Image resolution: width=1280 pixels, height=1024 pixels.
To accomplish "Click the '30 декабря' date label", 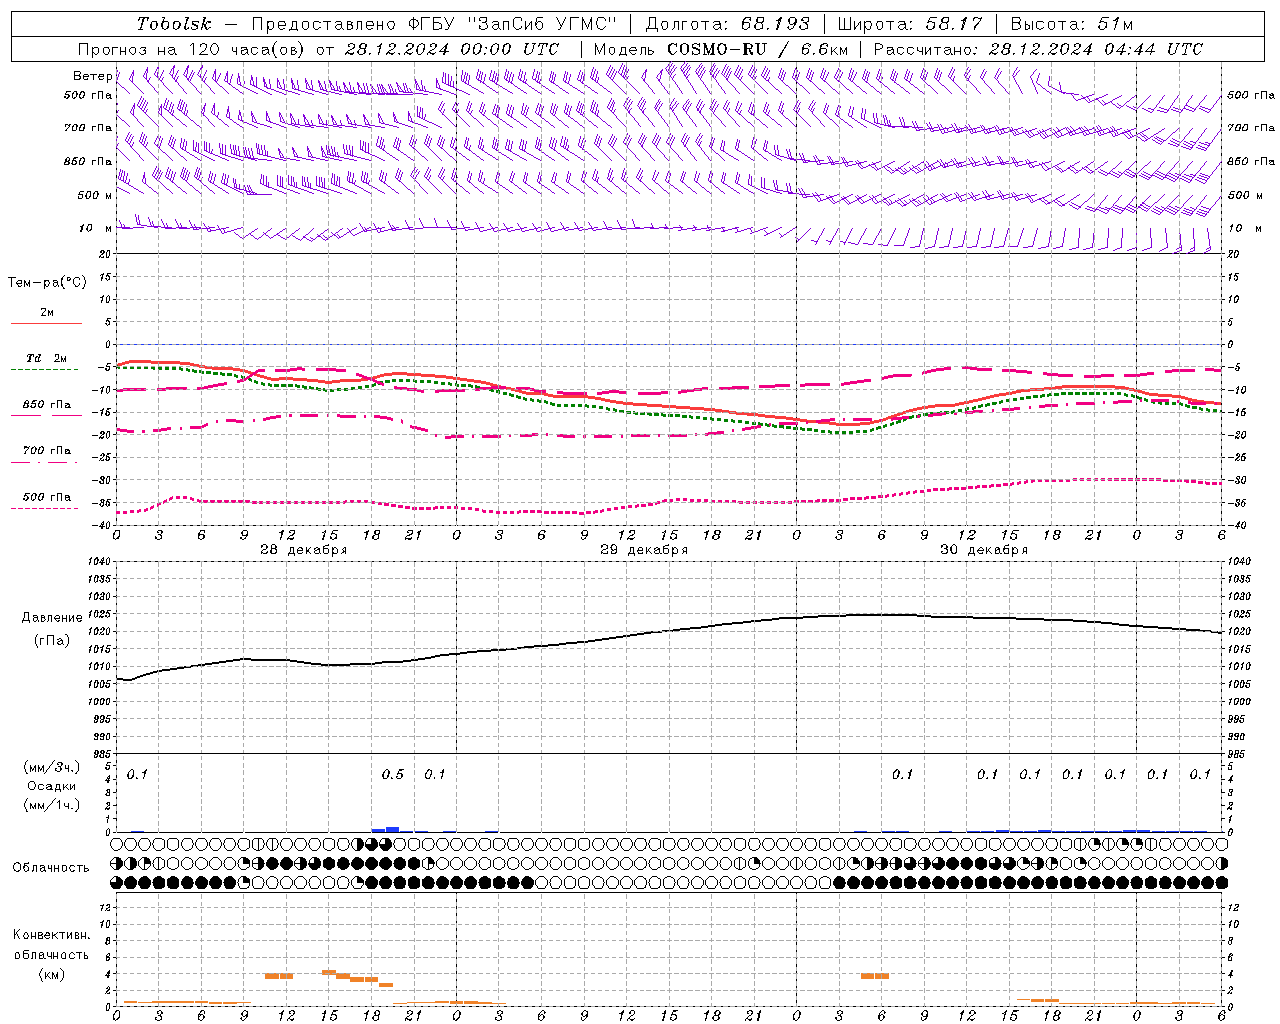I will (984, 550).
